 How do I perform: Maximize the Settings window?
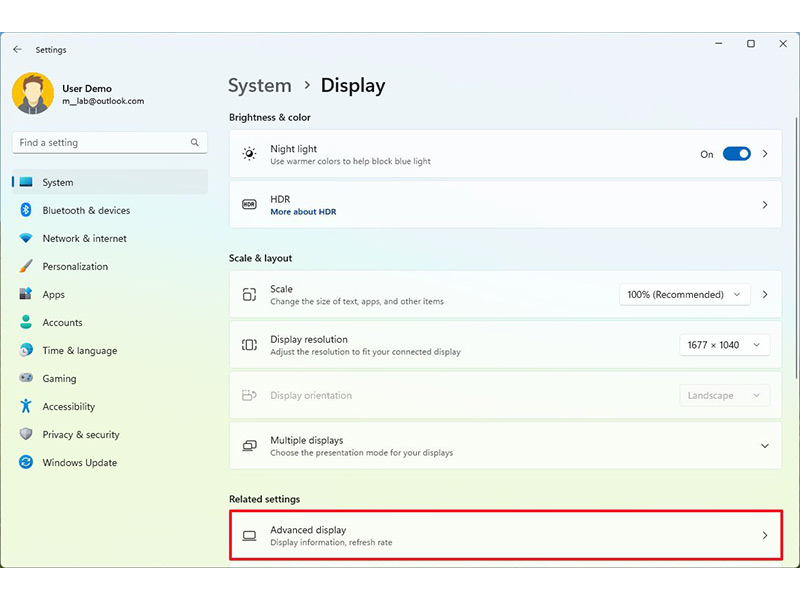click(751, 44)
